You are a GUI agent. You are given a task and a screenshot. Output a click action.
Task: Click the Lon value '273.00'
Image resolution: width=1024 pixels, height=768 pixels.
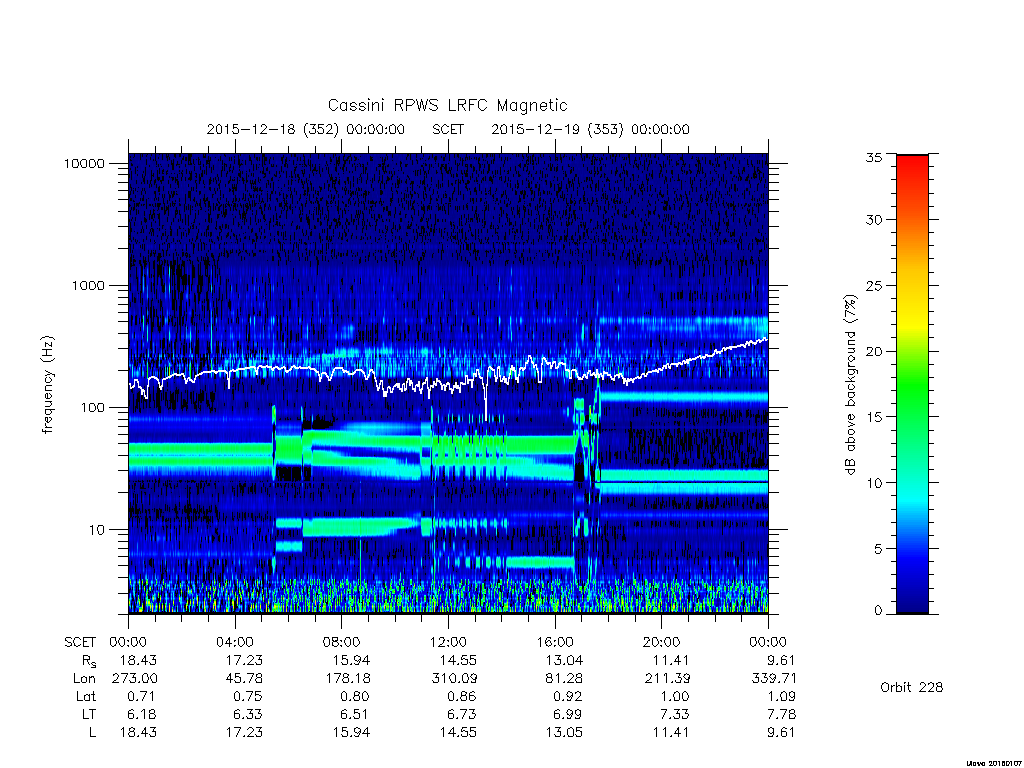coord(135,679)
